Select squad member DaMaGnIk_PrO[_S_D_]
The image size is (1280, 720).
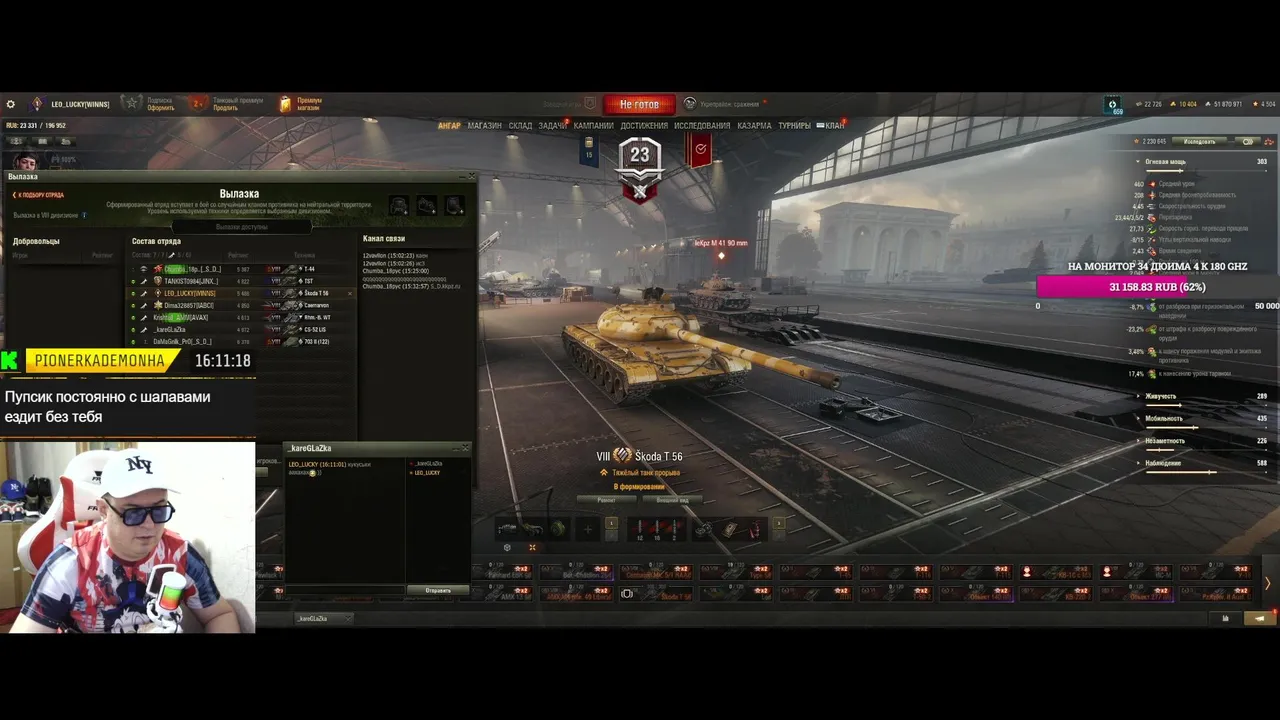tap(242, 341)
